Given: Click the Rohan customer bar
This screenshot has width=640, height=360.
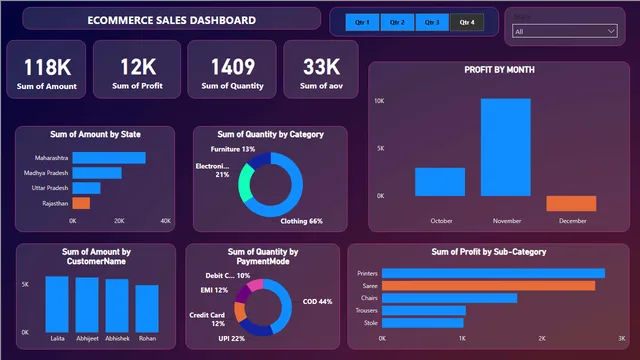Looking at the screenshot, I should 147,309.
